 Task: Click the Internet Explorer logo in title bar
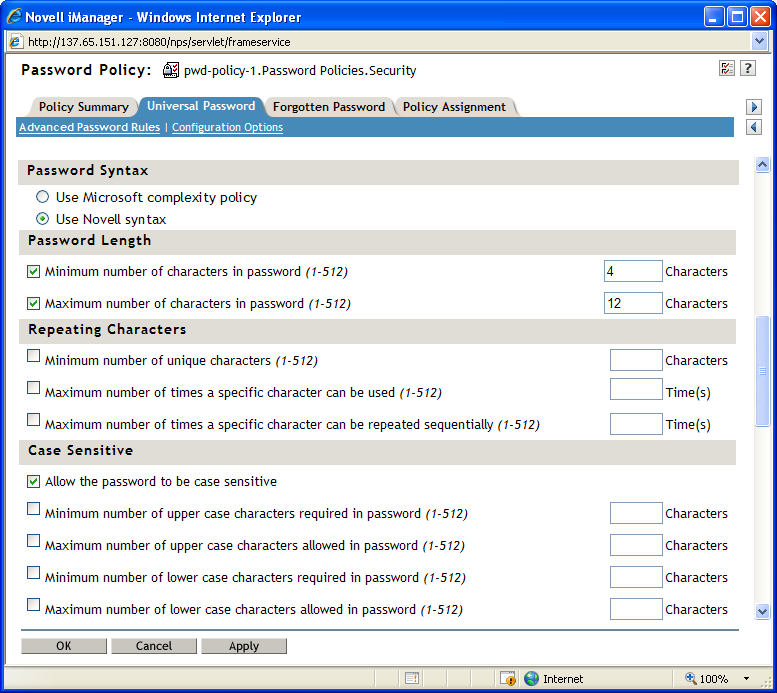tap(15, 16)
